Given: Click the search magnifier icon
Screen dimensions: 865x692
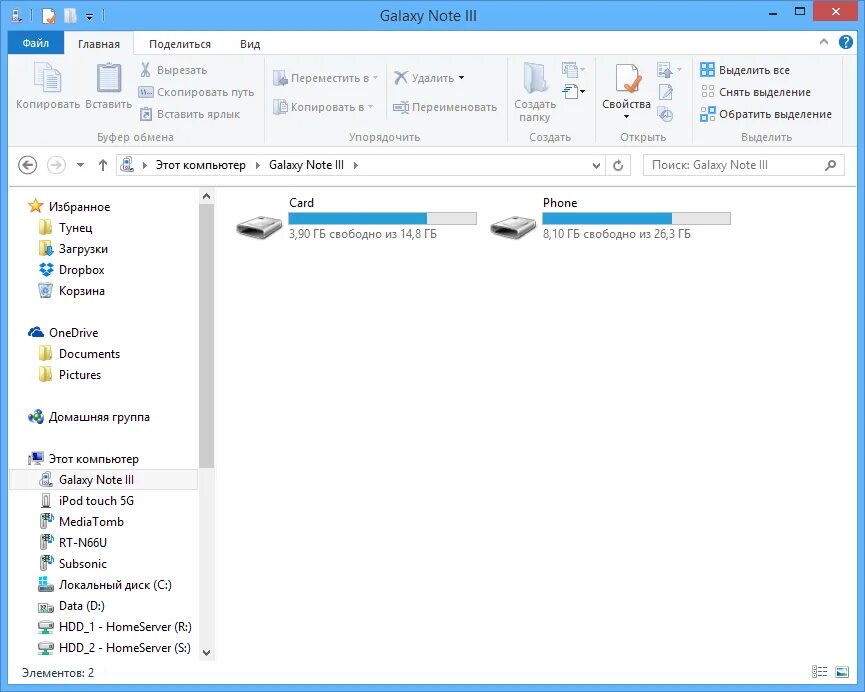Looking at the screenshot, I should tap(830, 165).
